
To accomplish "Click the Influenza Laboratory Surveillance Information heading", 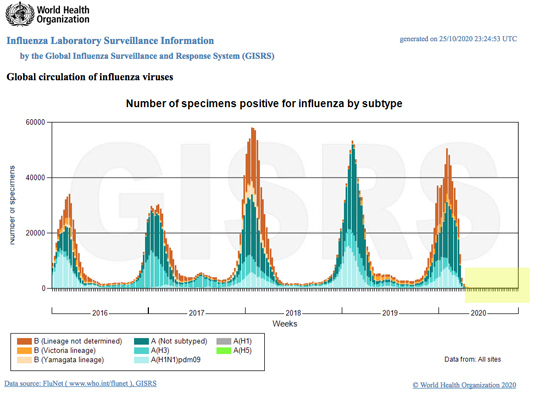I will click(x=110, y=41).
